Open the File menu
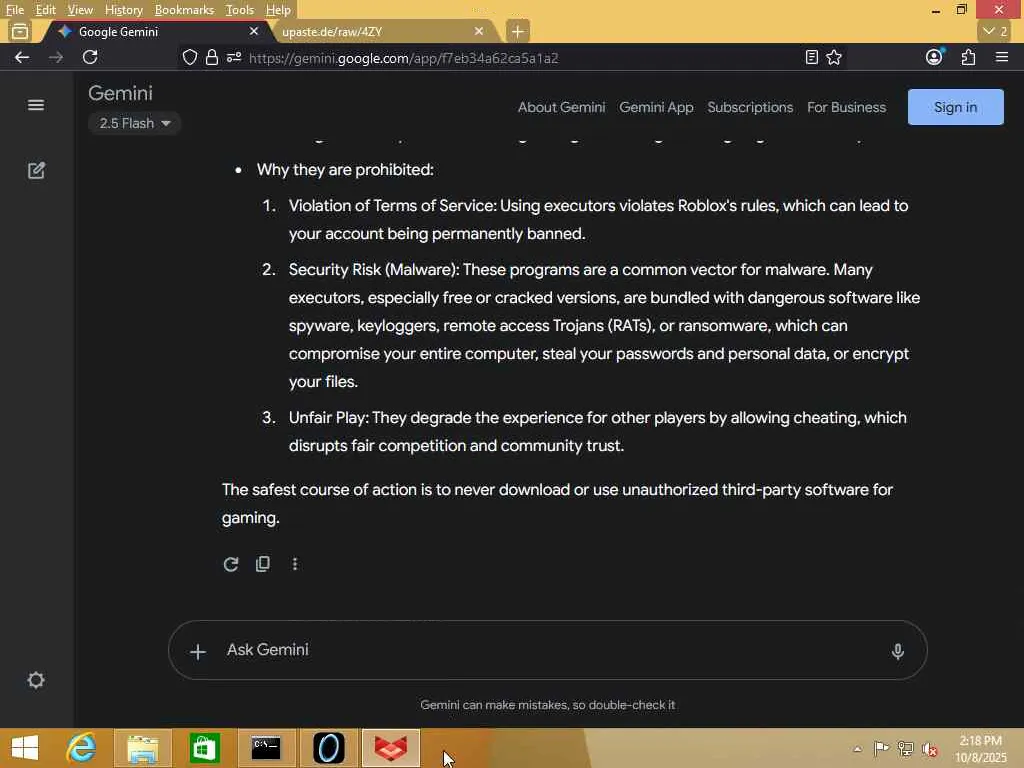Image resolution: width=1024 pixels, height=768 pixels. coord(15,10)
